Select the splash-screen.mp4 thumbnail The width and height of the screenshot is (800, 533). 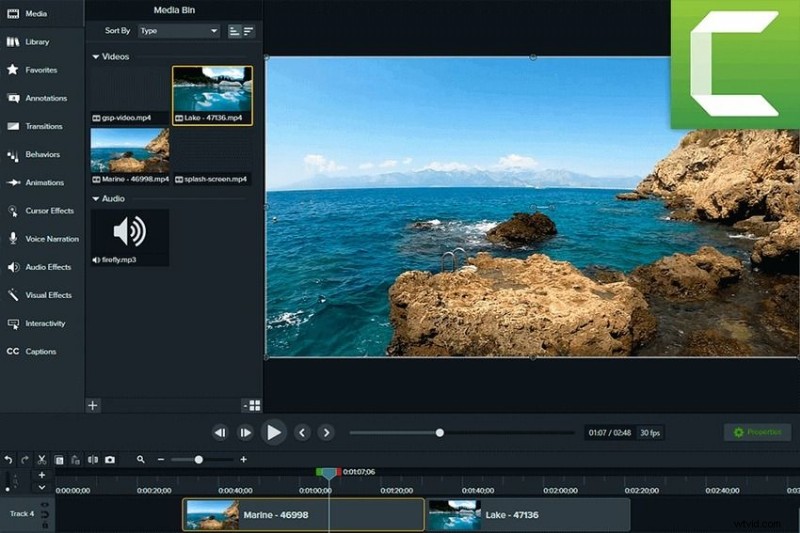click(212, 156)
